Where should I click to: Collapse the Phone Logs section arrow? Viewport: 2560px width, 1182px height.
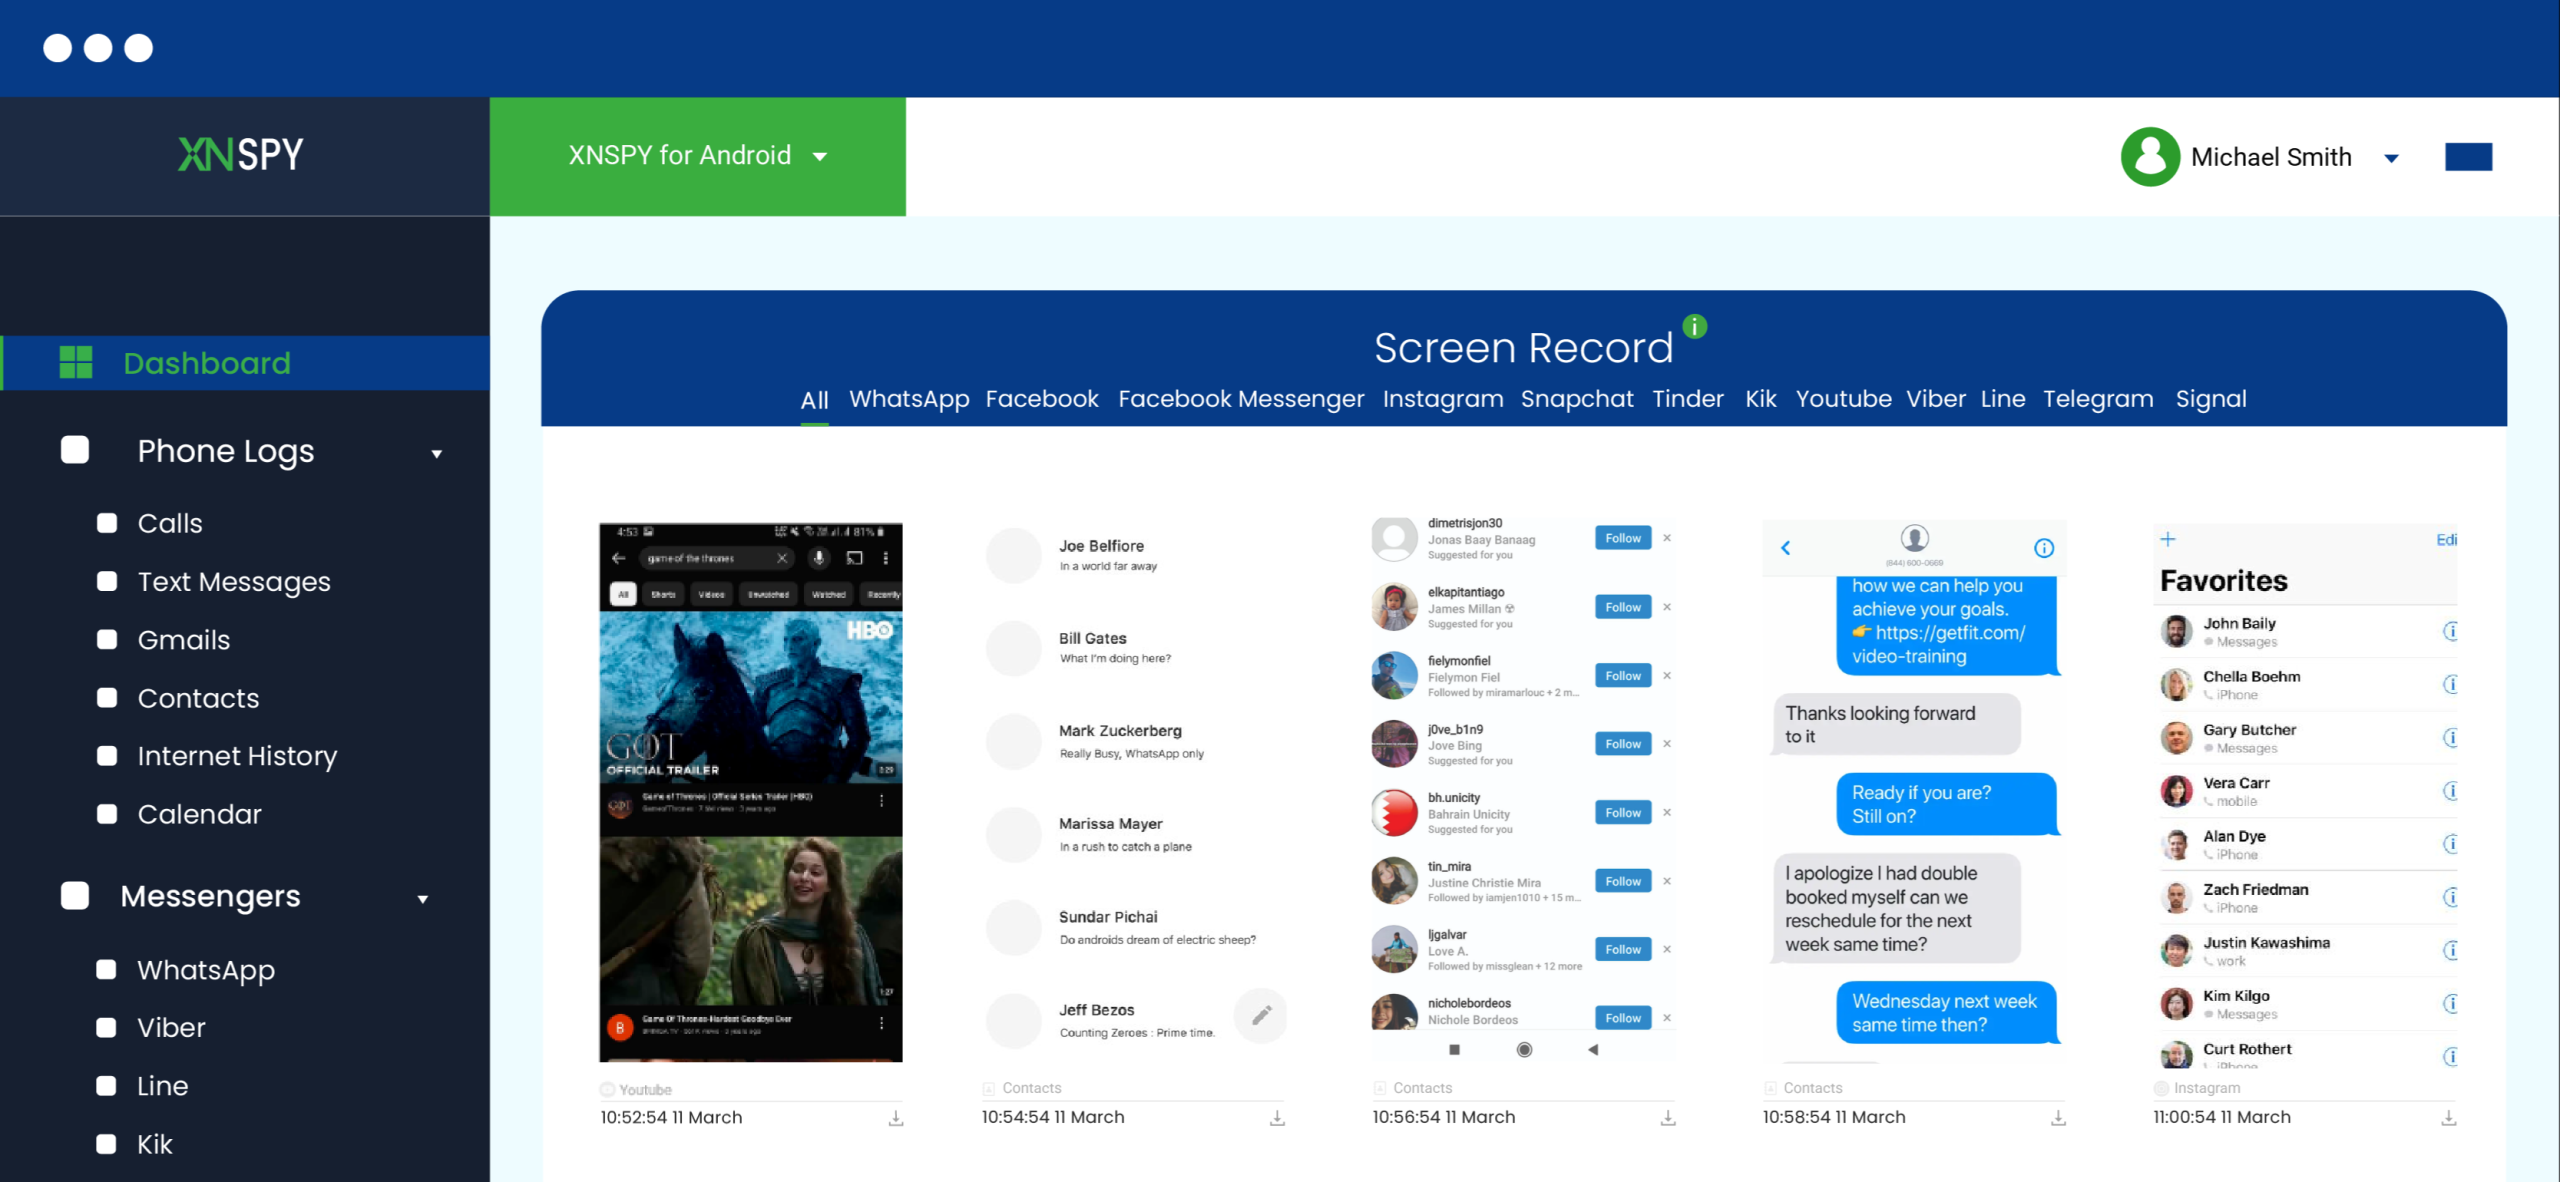[x=437, y=454]
